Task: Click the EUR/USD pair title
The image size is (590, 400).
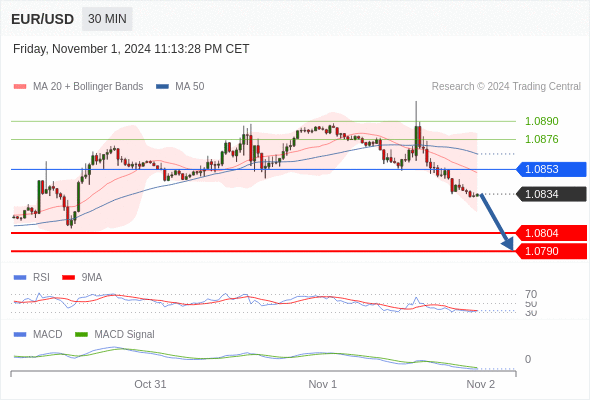Action: coord(43,19)
